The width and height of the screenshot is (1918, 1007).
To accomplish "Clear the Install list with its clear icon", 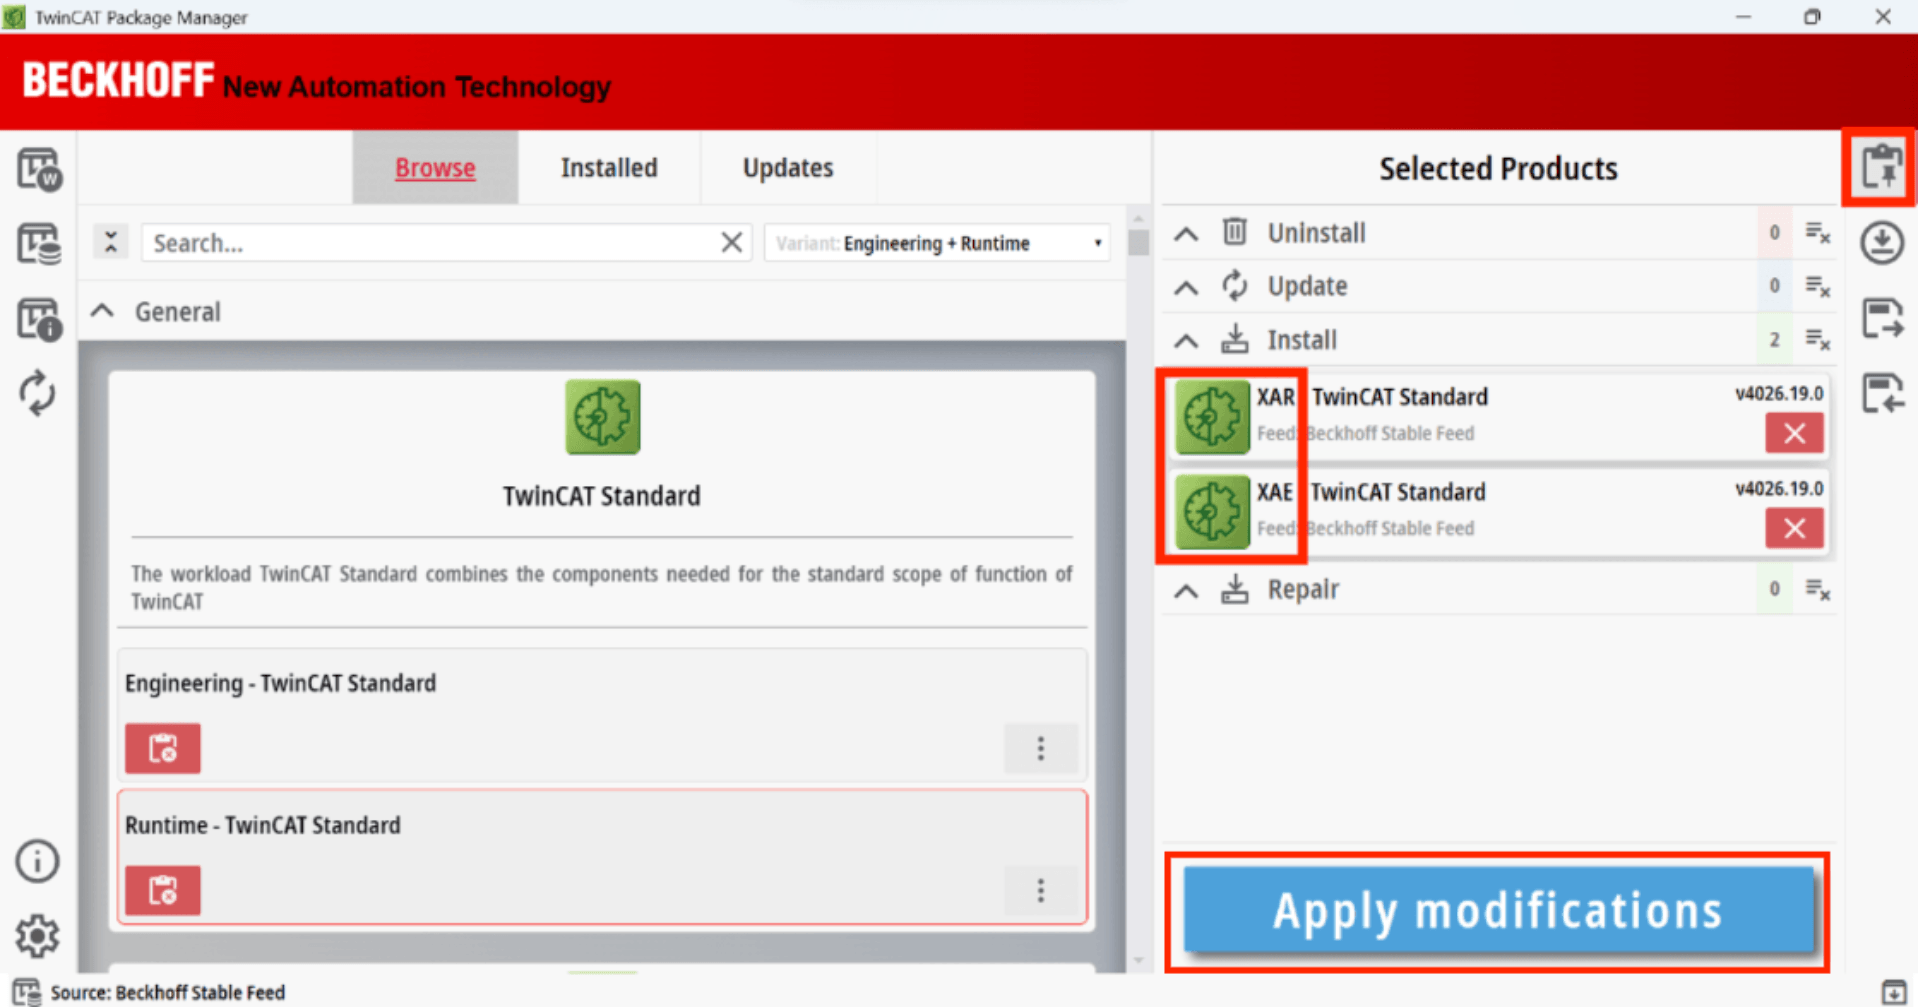I will point(1817,340).
